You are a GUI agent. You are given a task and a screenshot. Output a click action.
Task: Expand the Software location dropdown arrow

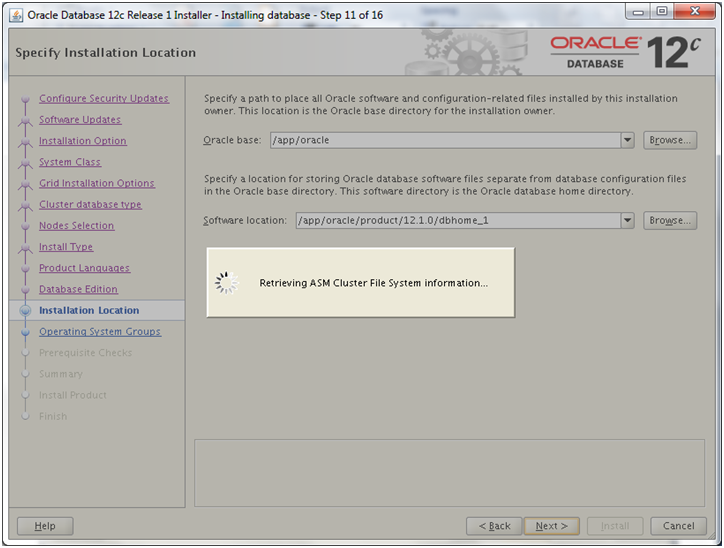627,221
